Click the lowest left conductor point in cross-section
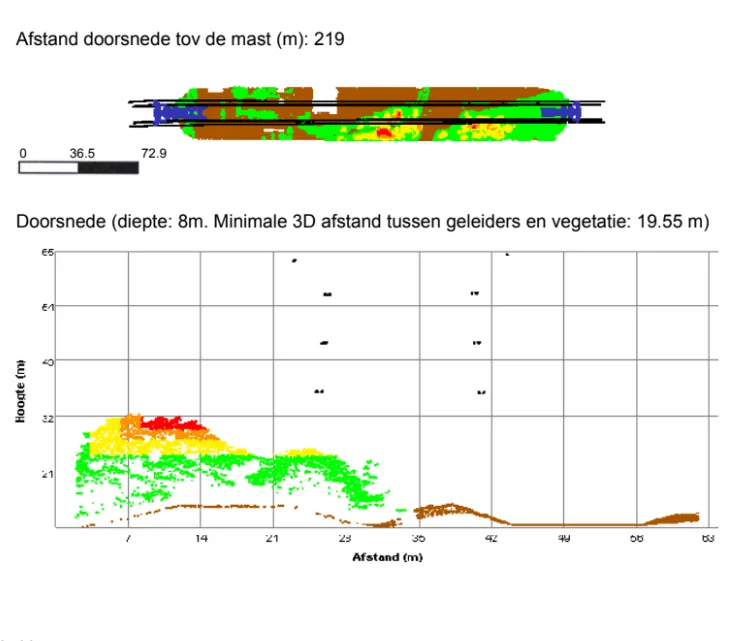 319,391
